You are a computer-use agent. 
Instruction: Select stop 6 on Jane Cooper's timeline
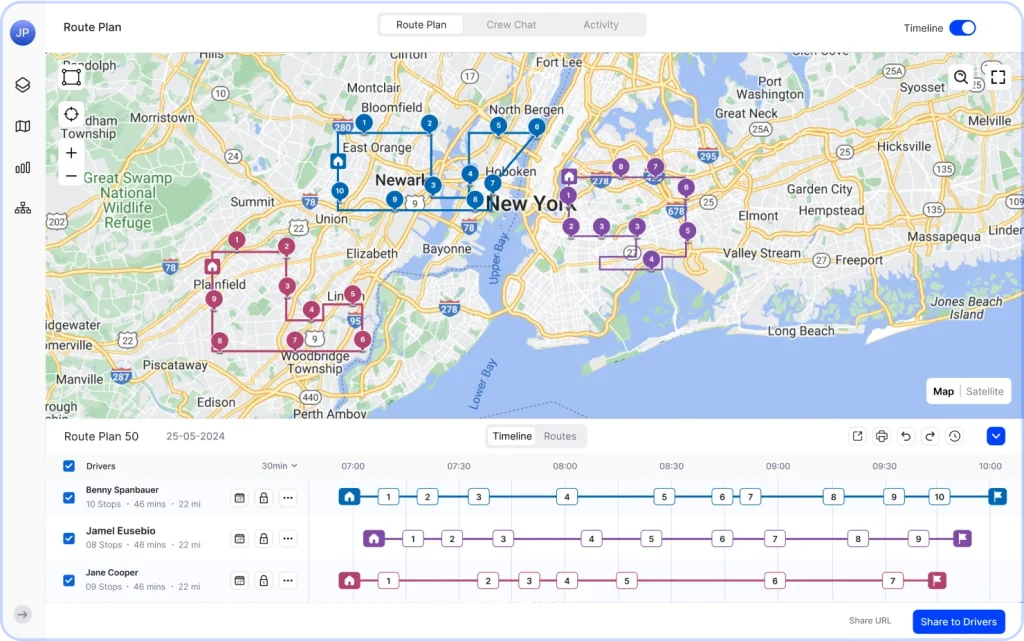[x=775, y=580]
